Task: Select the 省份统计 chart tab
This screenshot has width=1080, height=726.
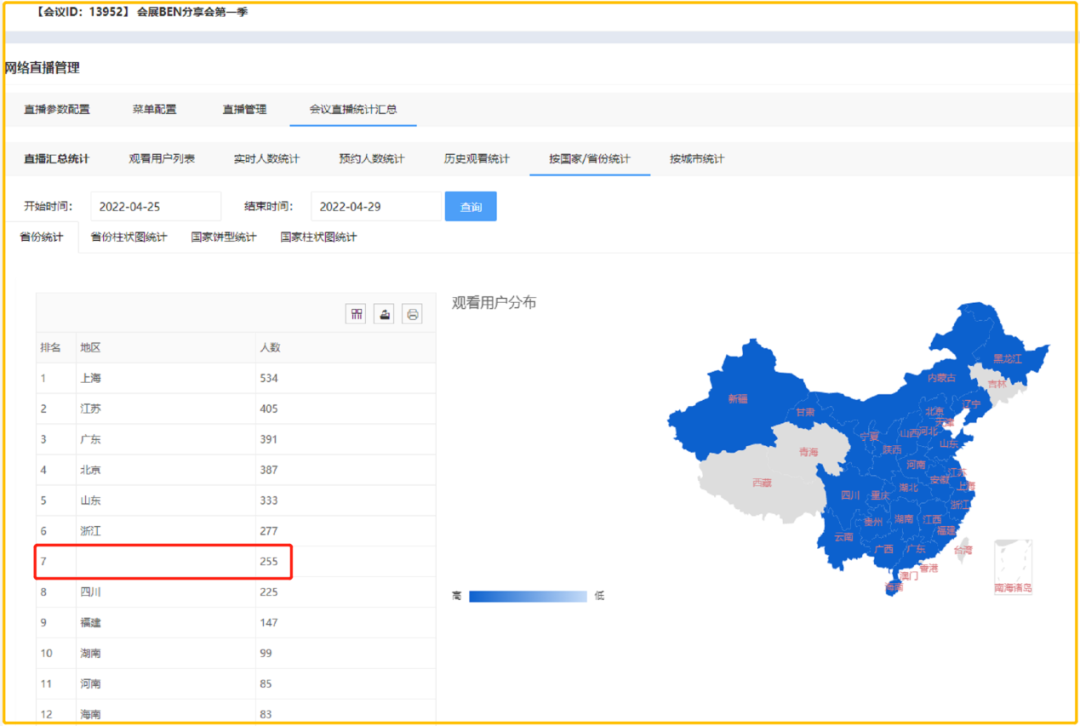Action: [x=41, y=237]
